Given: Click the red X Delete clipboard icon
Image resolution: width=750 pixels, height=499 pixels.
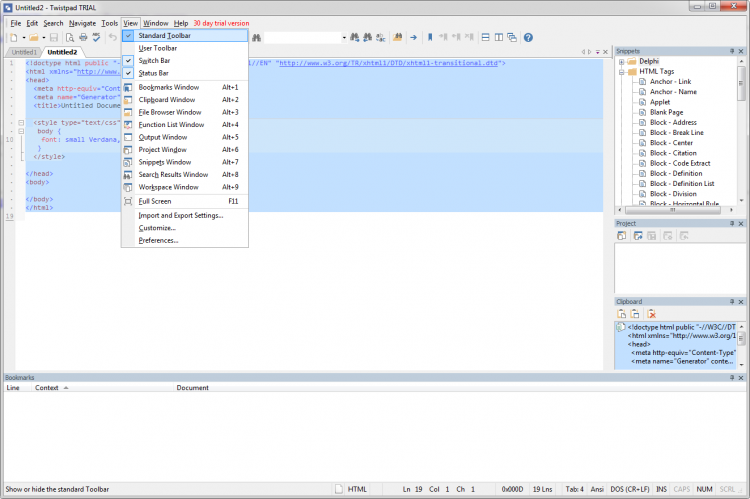Looking at the screenshot, I should [x=651, y=314].
